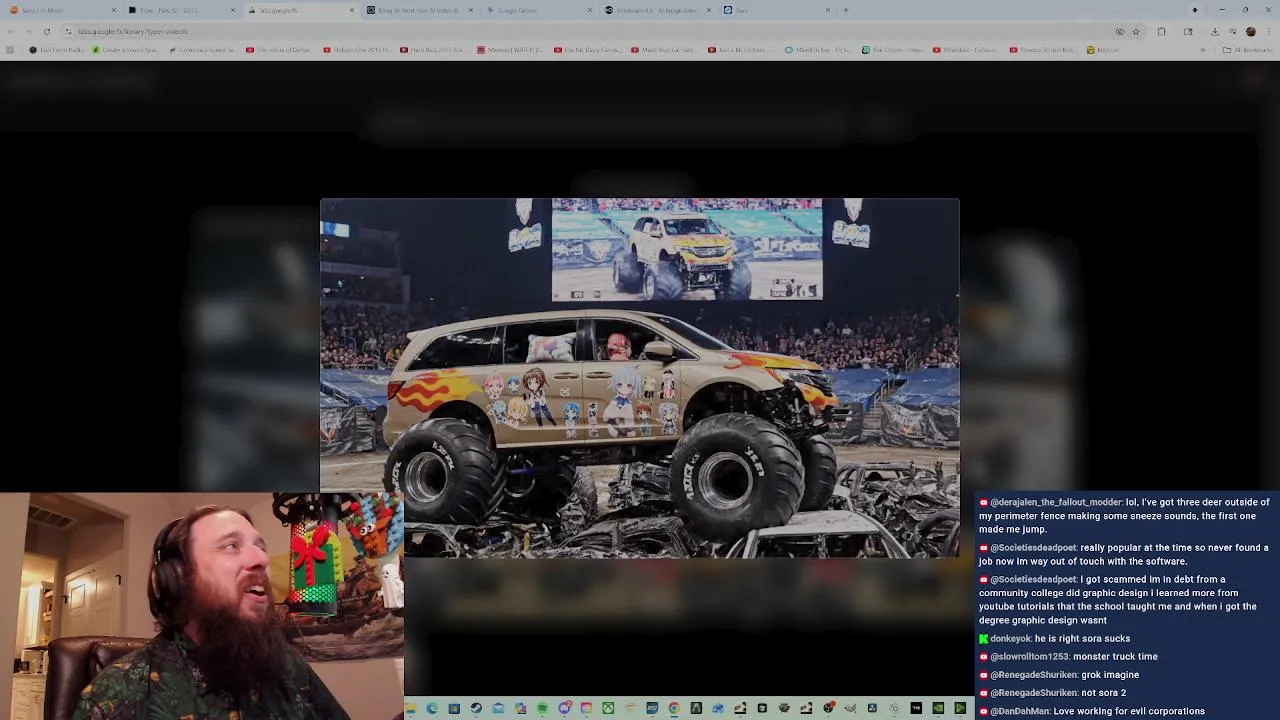Launch Microsoft Edge from the taskbar
The image size is (1280, 720).
click(432, 708)
